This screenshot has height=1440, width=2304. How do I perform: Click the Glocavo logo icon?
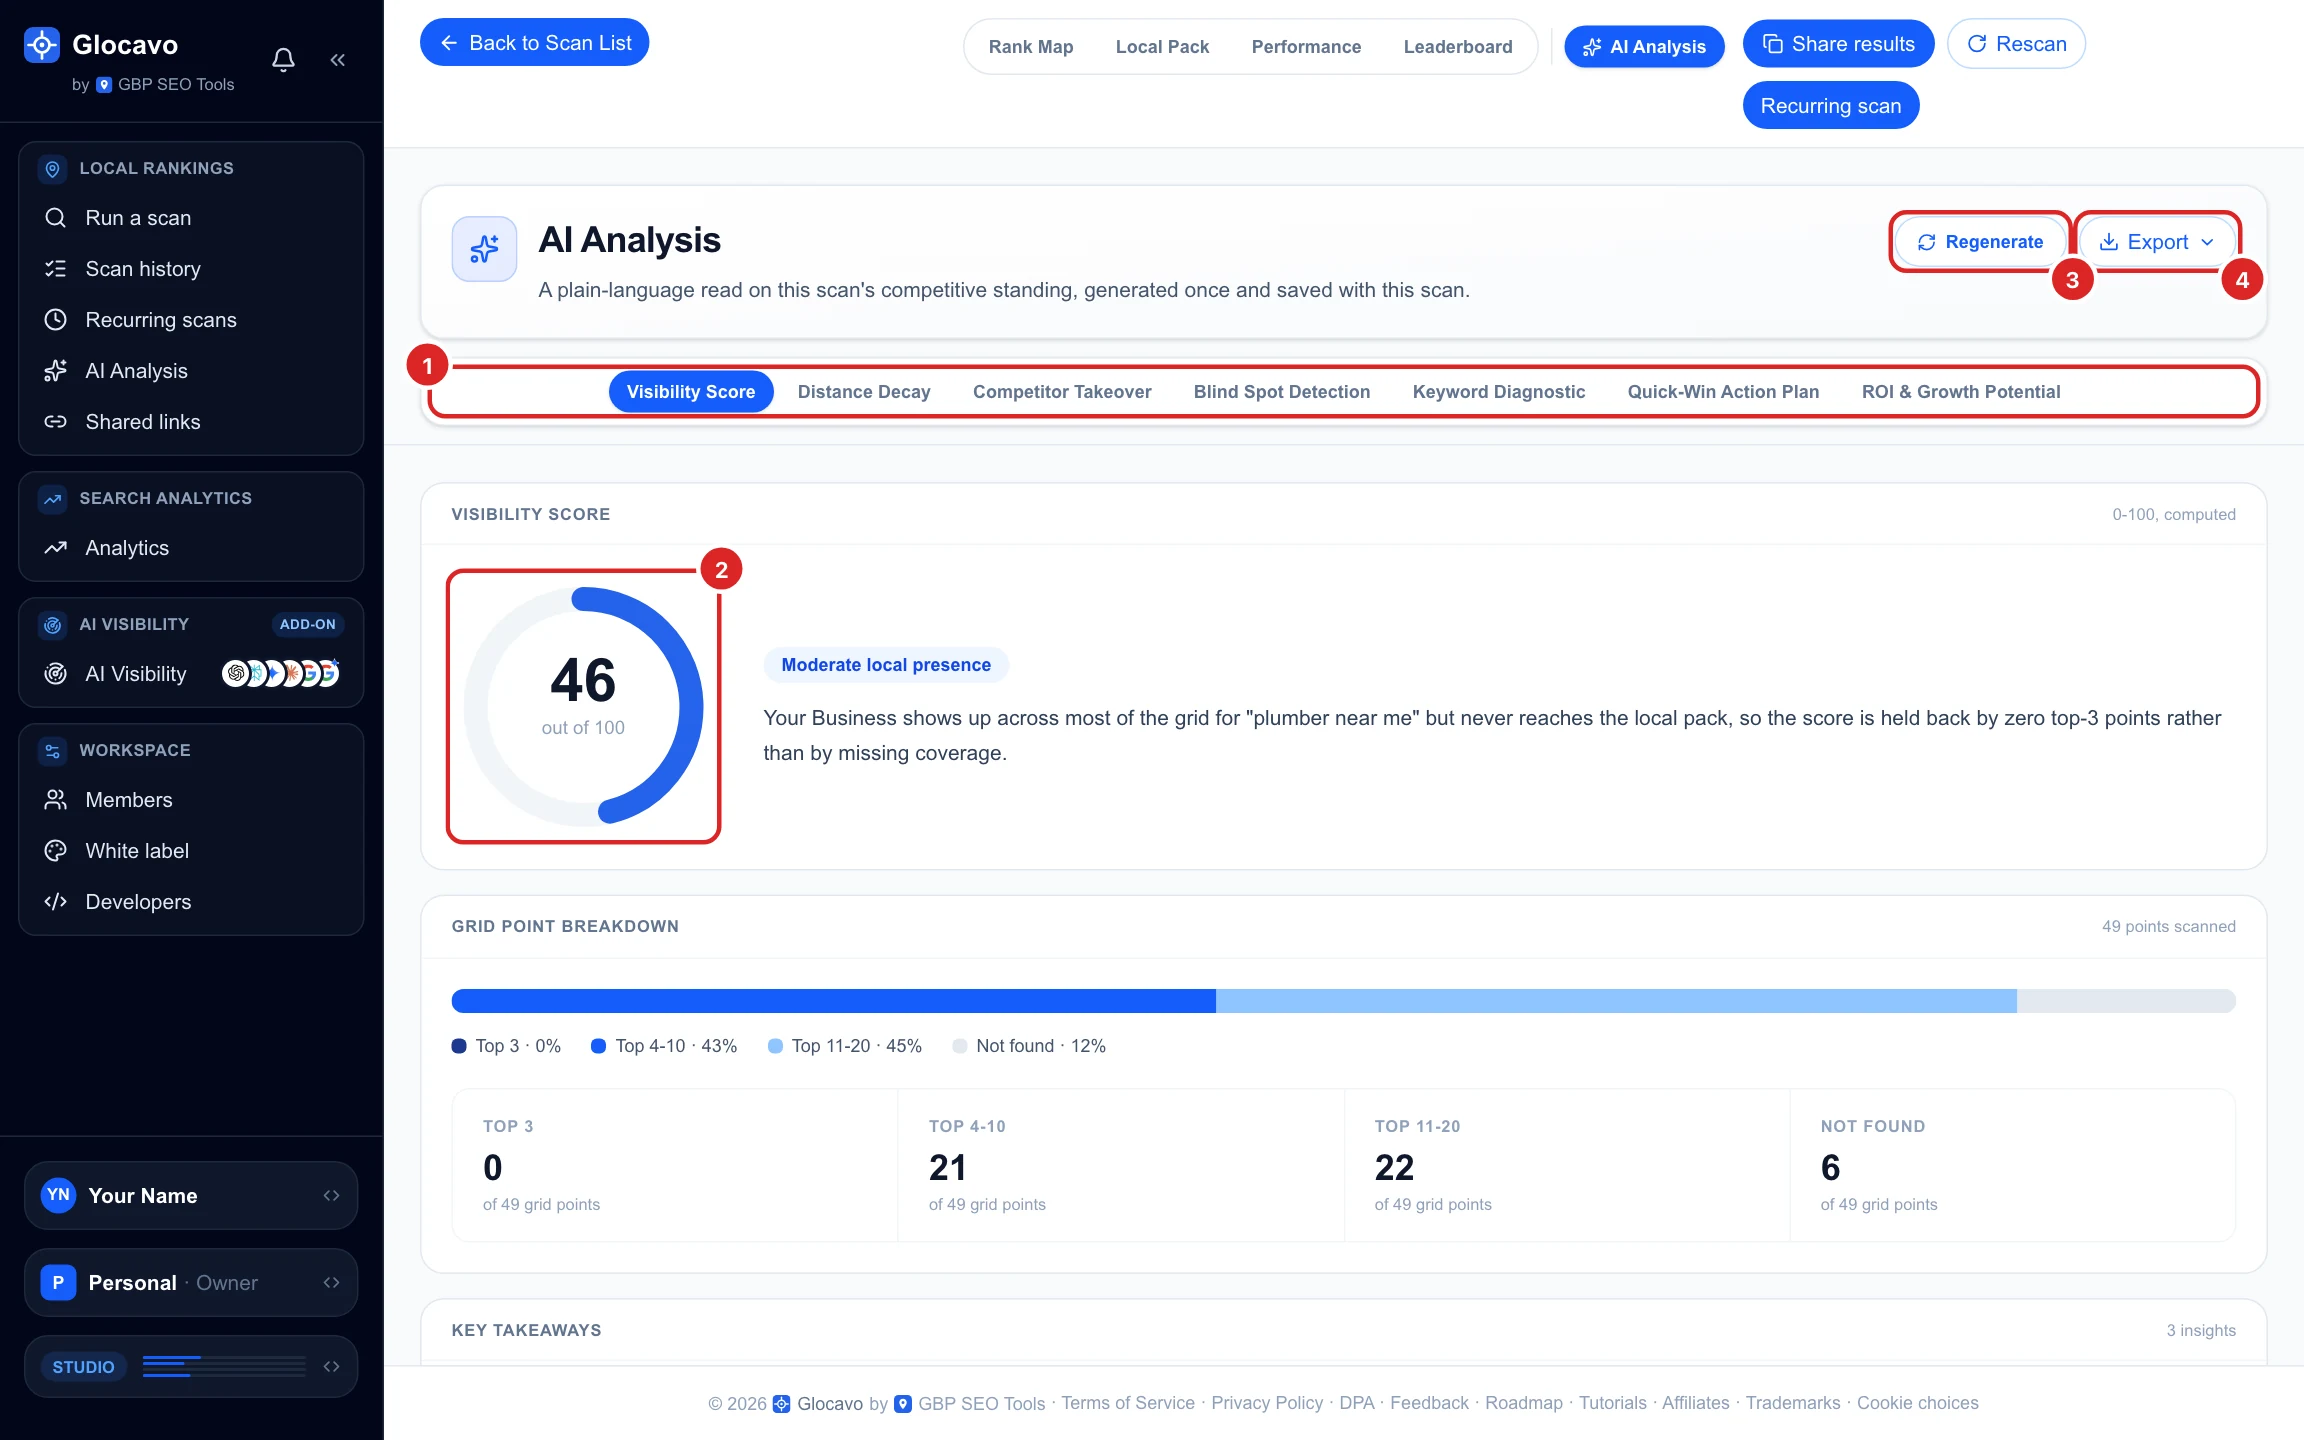pos(42,44)
